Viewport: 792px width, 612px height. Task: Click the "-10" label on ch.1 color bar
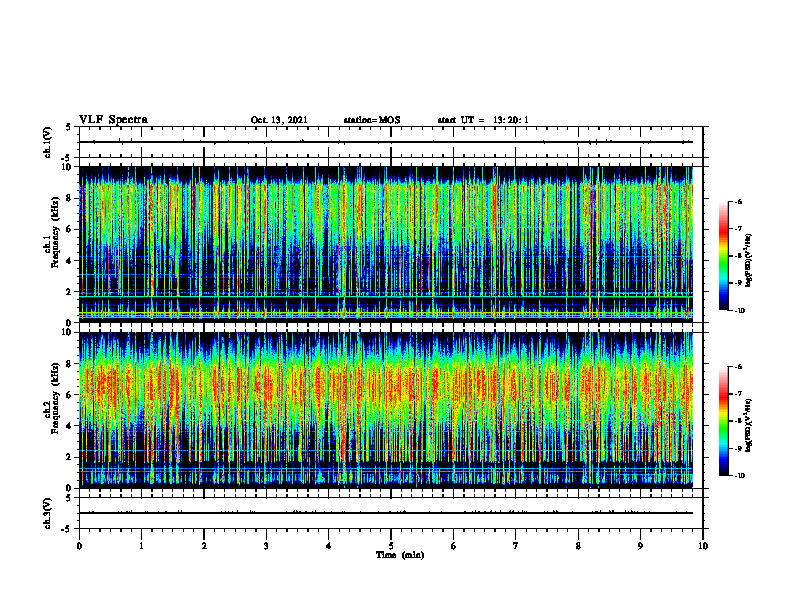click(739, 311)
